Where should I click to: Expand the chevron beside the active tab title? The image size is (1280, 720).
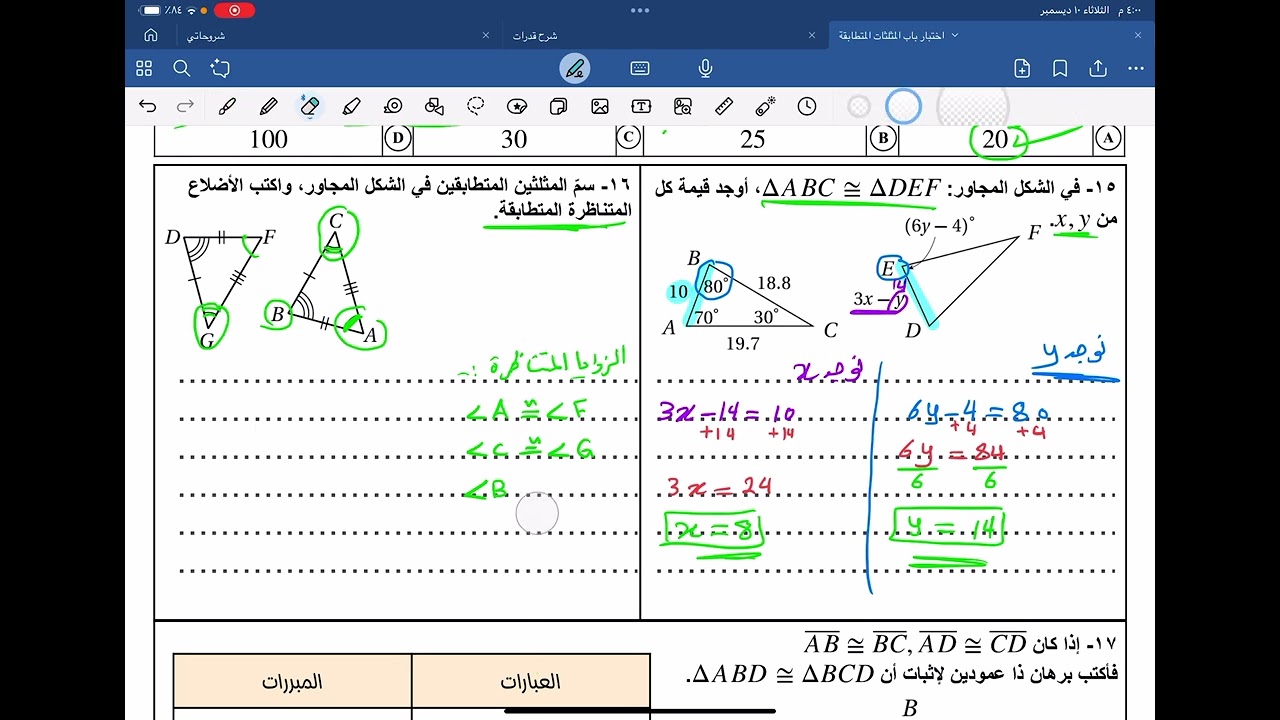tap(955, 35)
